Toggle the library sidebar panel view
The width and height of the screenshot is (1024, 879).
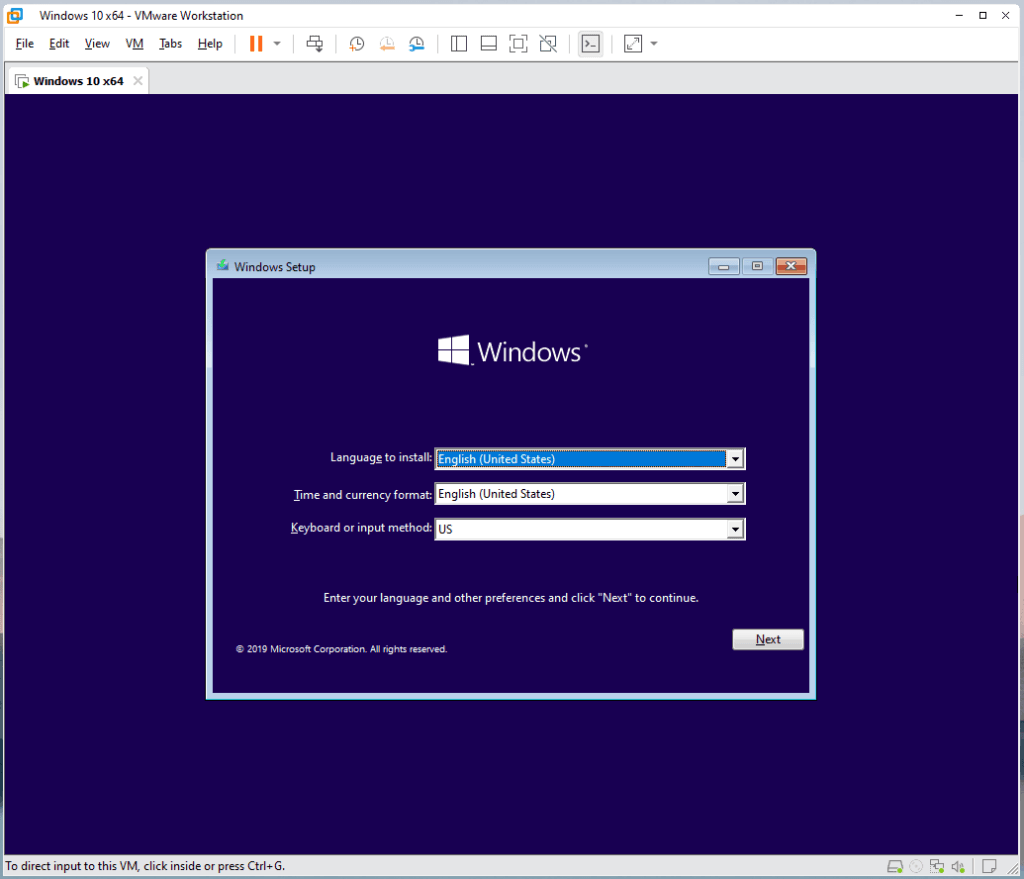pos(459,44)
